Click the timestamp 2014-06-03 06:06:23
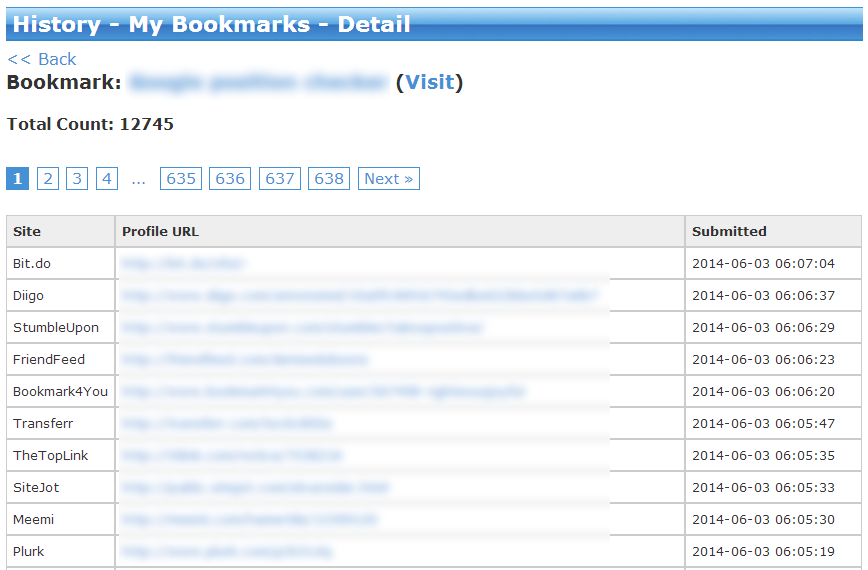 click(763, 360)
